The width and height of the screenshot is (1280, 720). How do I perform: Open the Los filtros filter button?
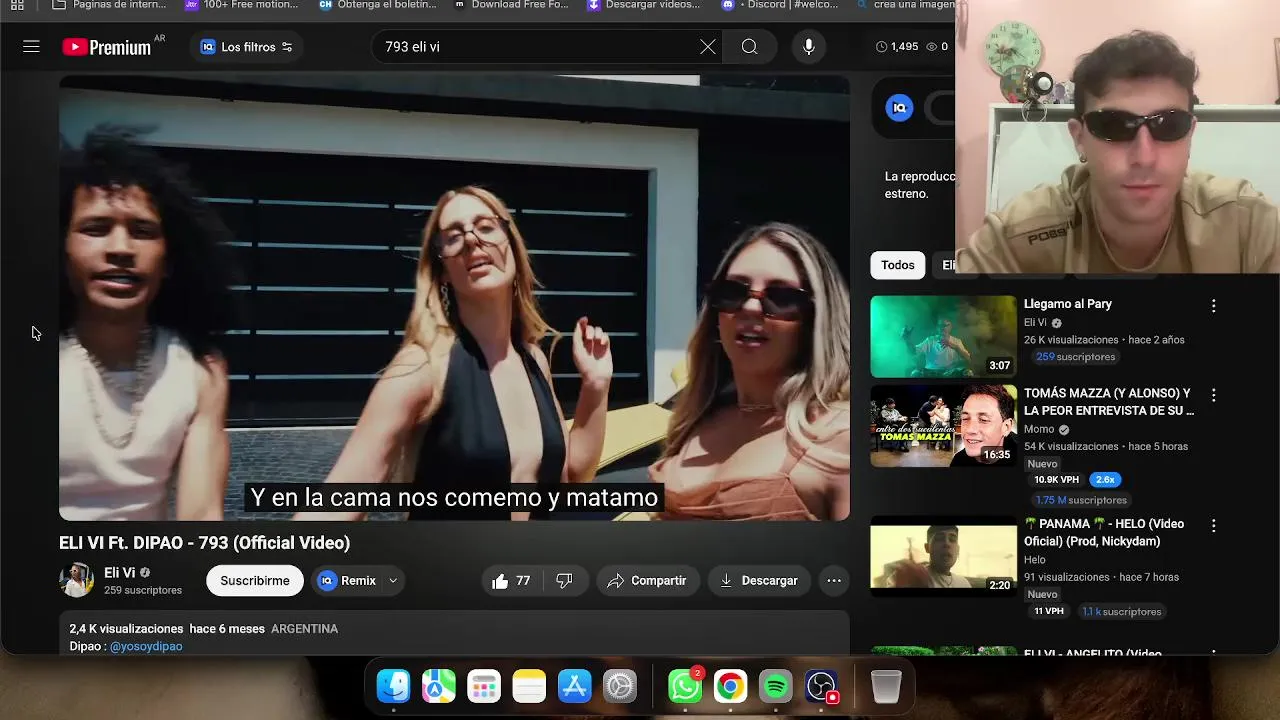coord(247,47)
